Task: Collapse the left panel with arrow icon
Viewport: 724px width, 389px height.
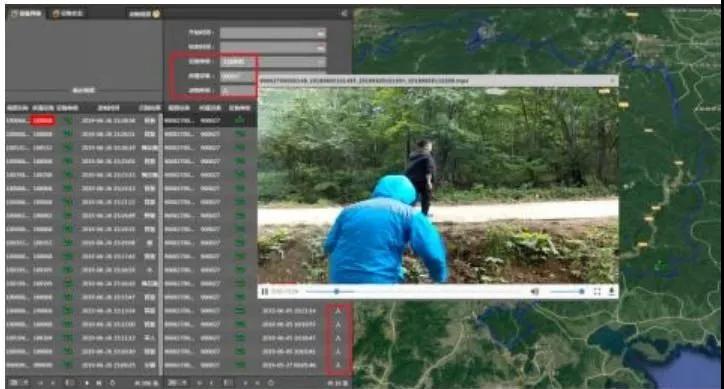Action: pyautogui.click(x=344, y=13)
